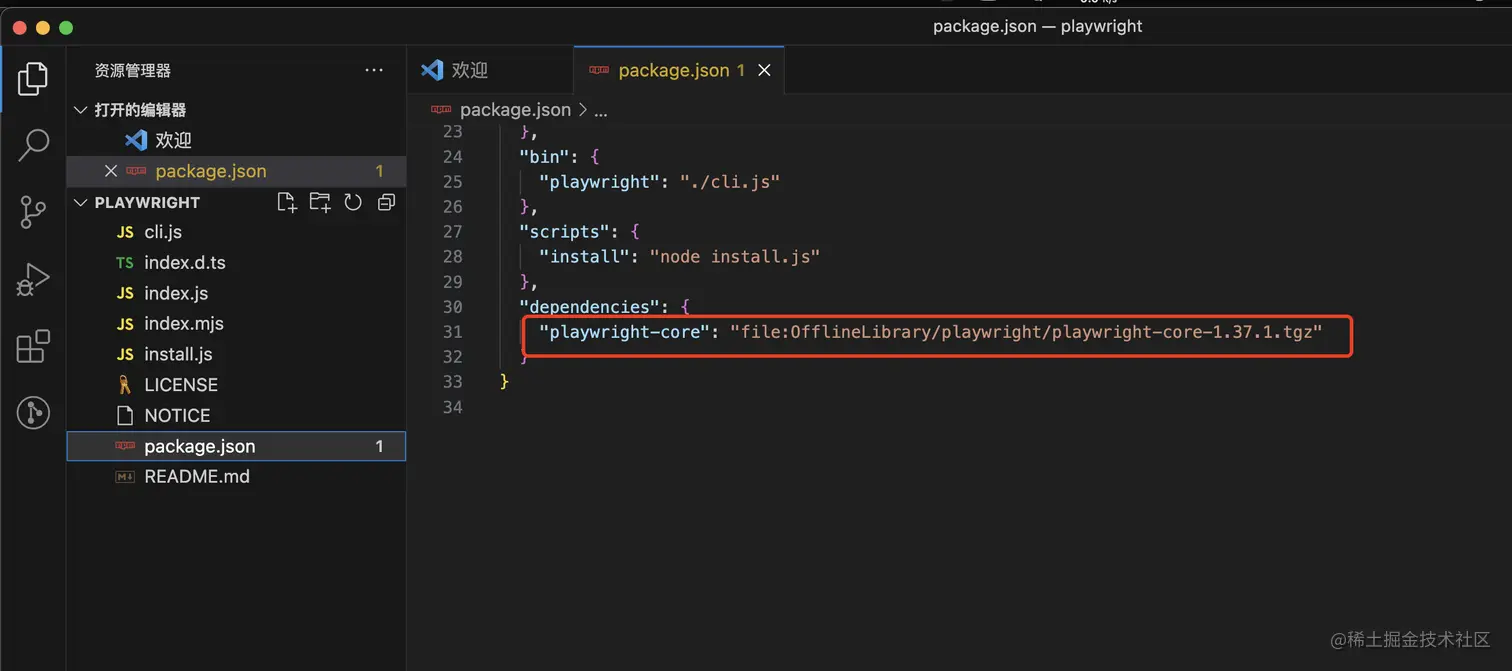Click line number 31 in gutter
1512x671 pixels.
(452, 332)
